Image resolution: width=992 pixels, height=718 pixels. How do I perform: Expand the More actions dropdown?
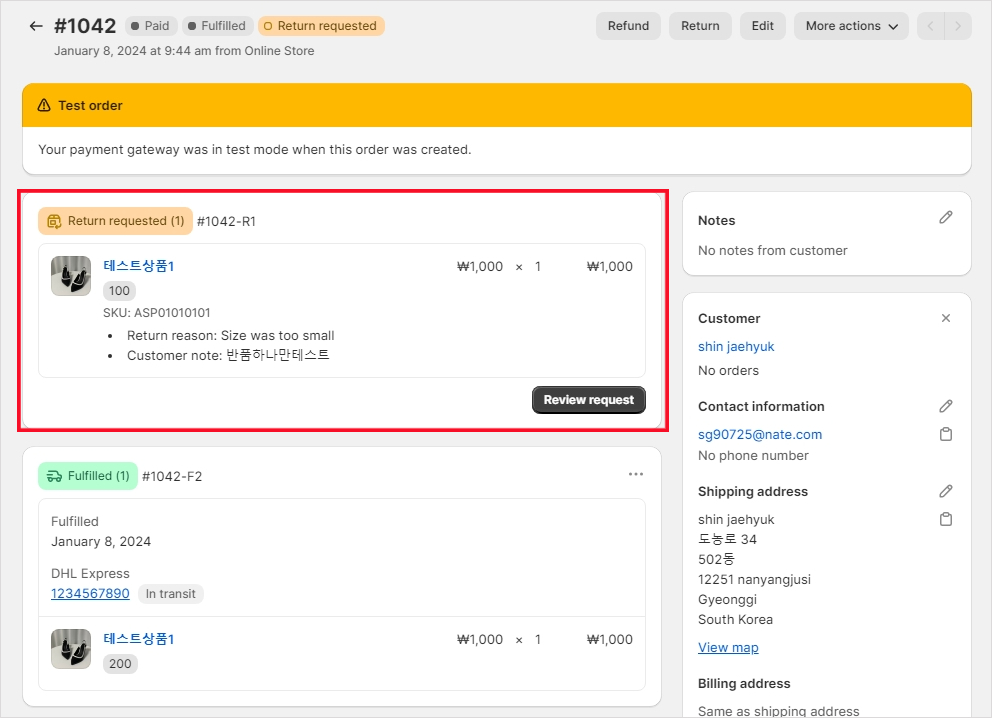pos(851,26)
